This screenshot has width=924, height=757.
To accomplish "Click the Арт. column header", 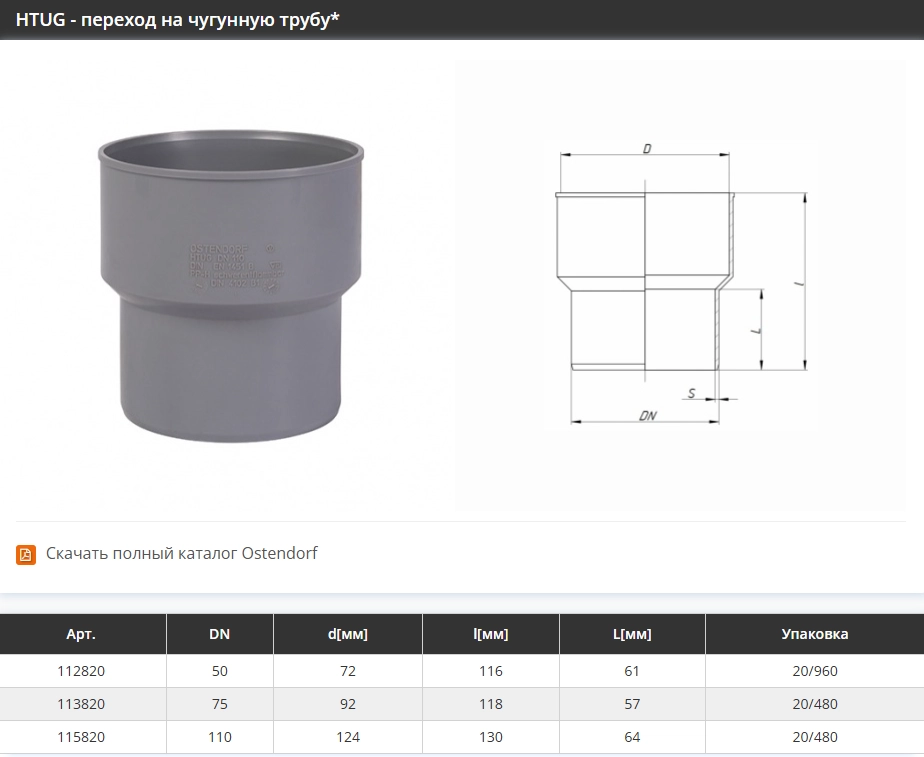I will [81, 634].
